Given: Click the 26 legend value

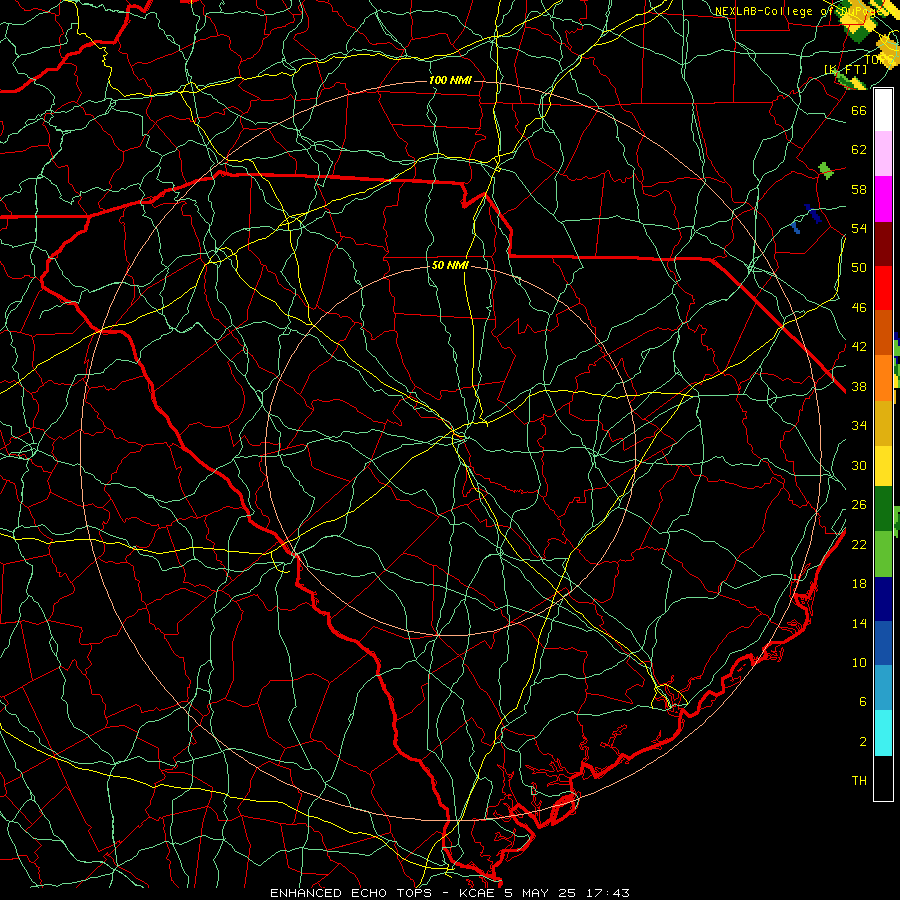Looking at the screenshot, I should (859, 505).
